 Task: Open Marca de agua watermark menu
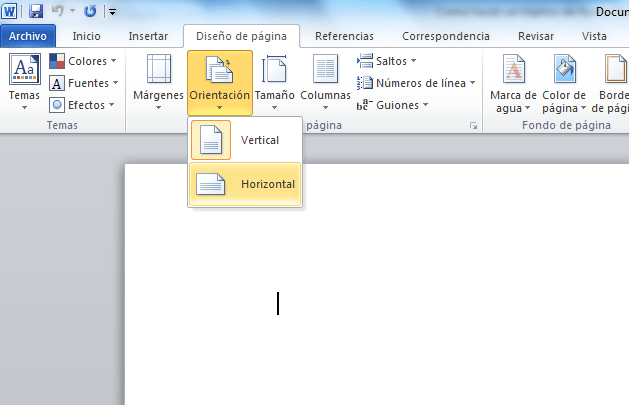click(x=513, y=83)
